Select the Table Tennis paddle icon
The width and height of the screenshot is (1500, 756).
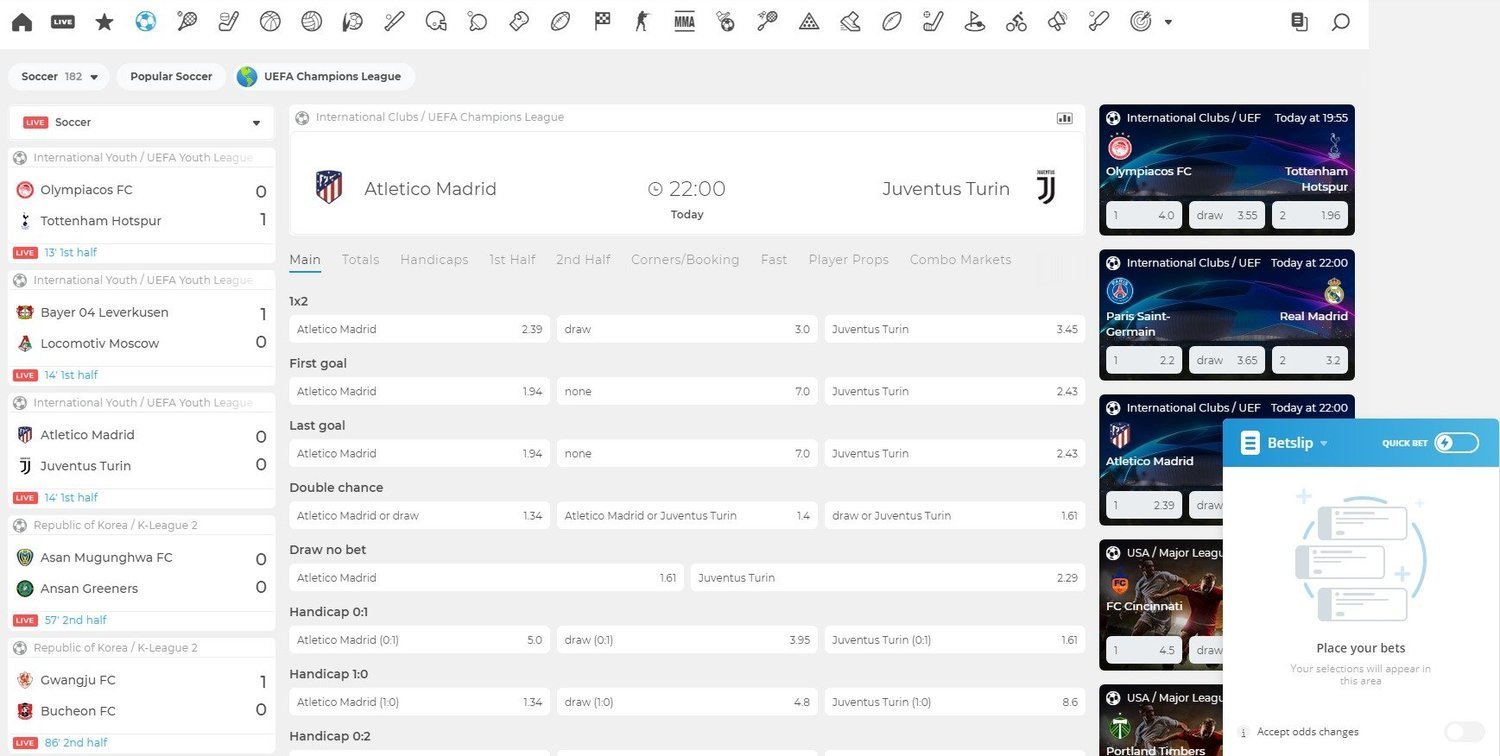[478, 21]
